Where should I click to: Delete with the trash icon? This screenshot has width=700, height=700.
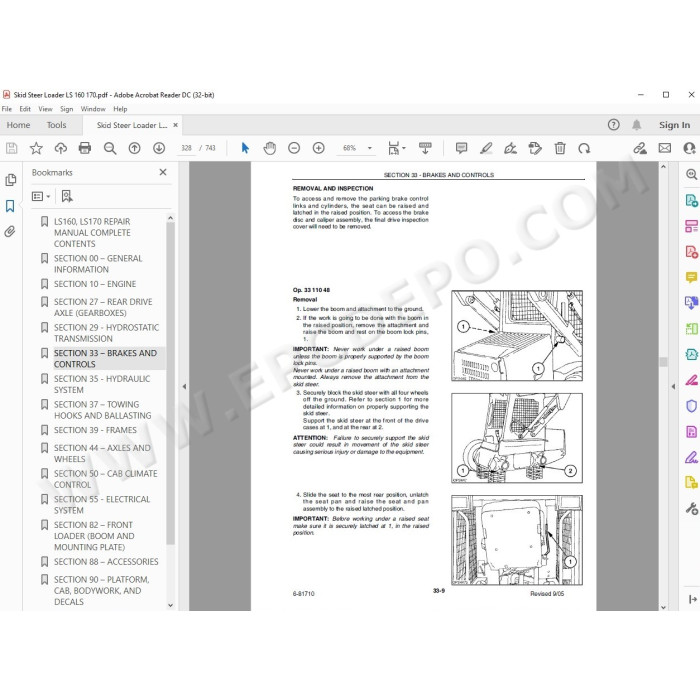pyautogui.click(x=560, y=148)
